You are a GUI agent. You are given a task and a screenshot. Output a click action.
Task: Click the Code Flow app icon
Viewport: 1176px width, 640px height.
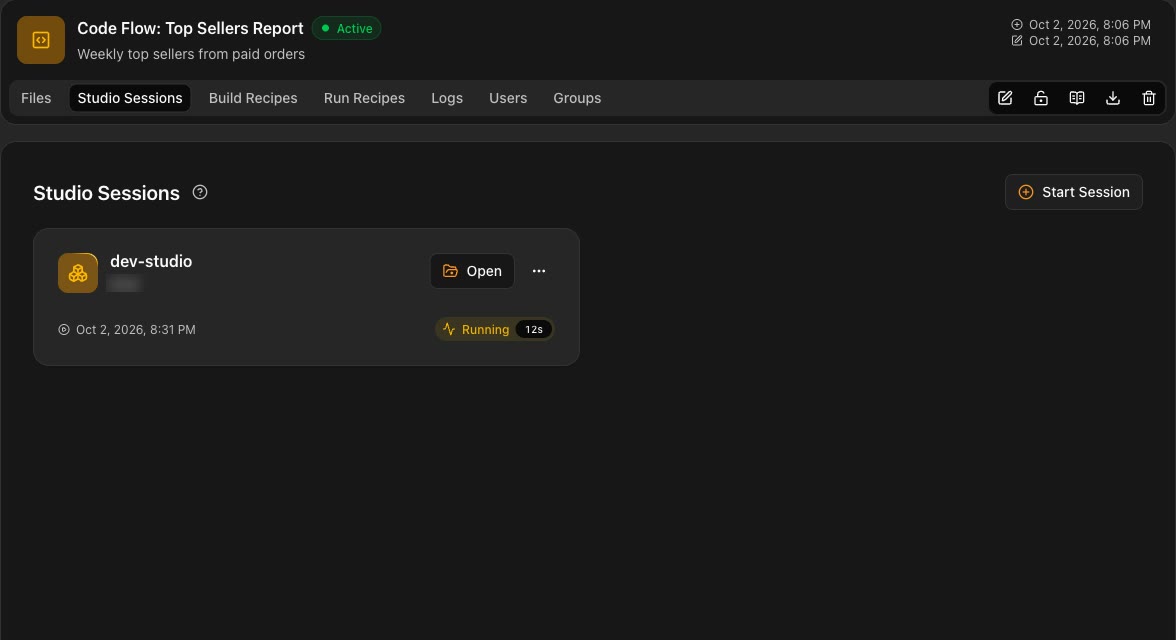41,41
